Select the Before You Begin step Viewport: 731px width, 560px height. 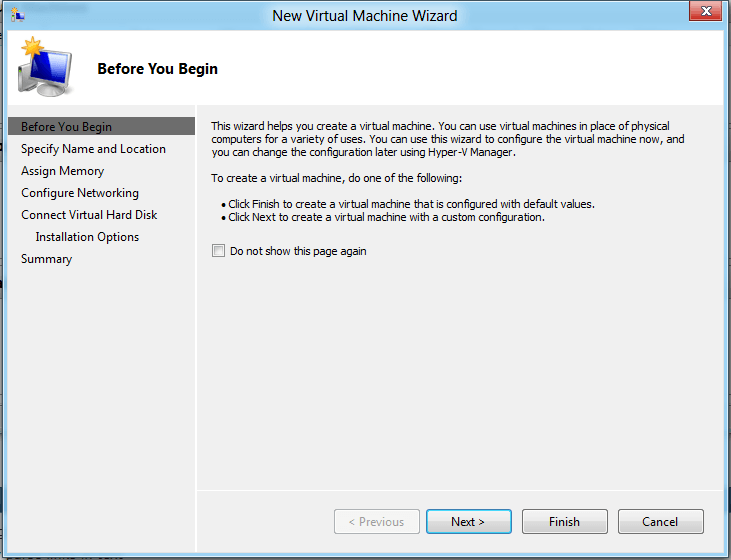(66, 127)
